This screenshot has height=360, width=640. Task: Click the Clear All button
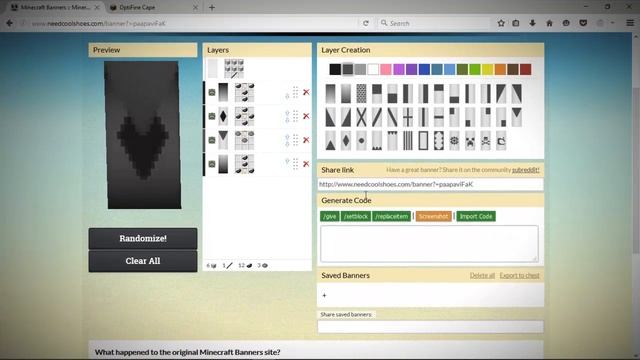coord(143,261)
